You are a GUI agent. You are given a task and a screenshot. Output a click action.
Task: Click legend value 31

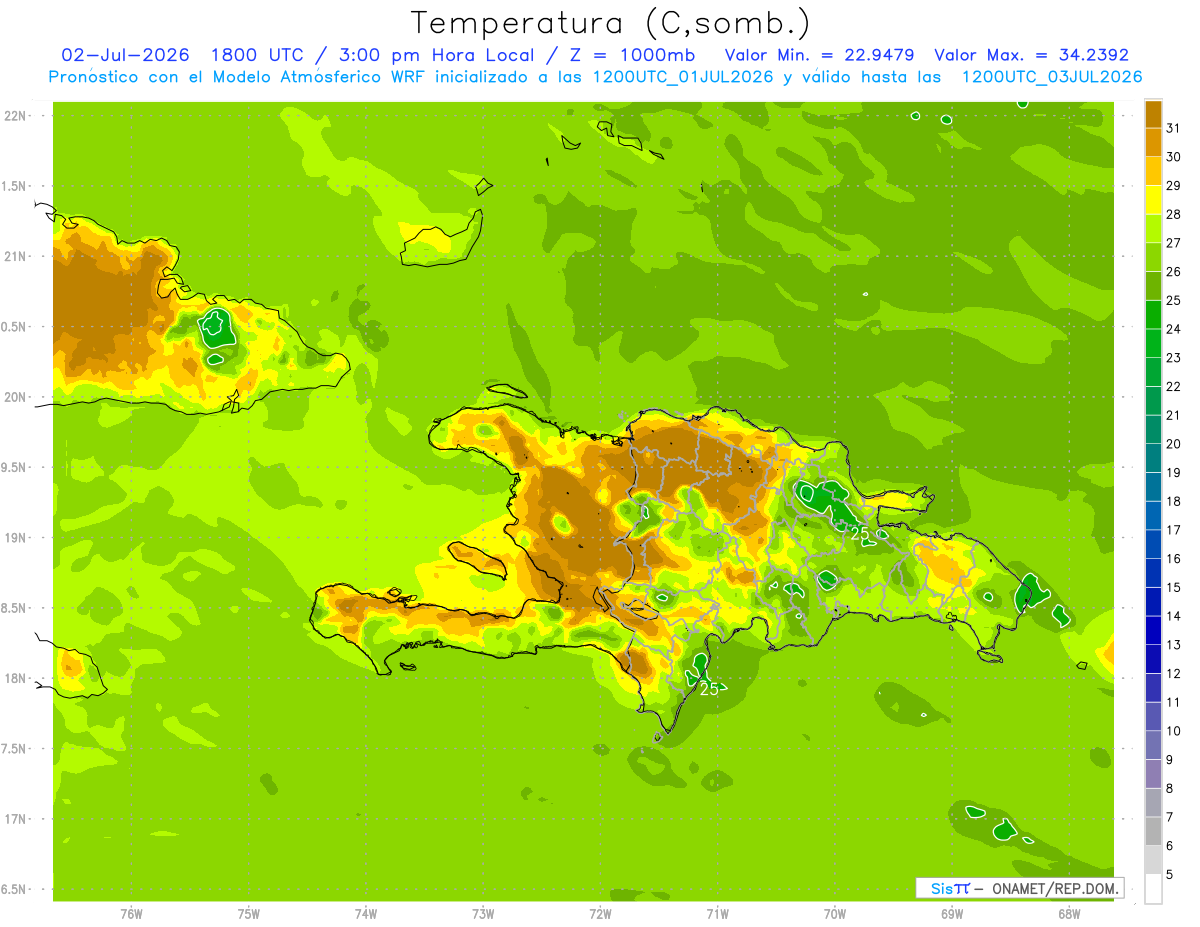click(x=1174, y=127)
